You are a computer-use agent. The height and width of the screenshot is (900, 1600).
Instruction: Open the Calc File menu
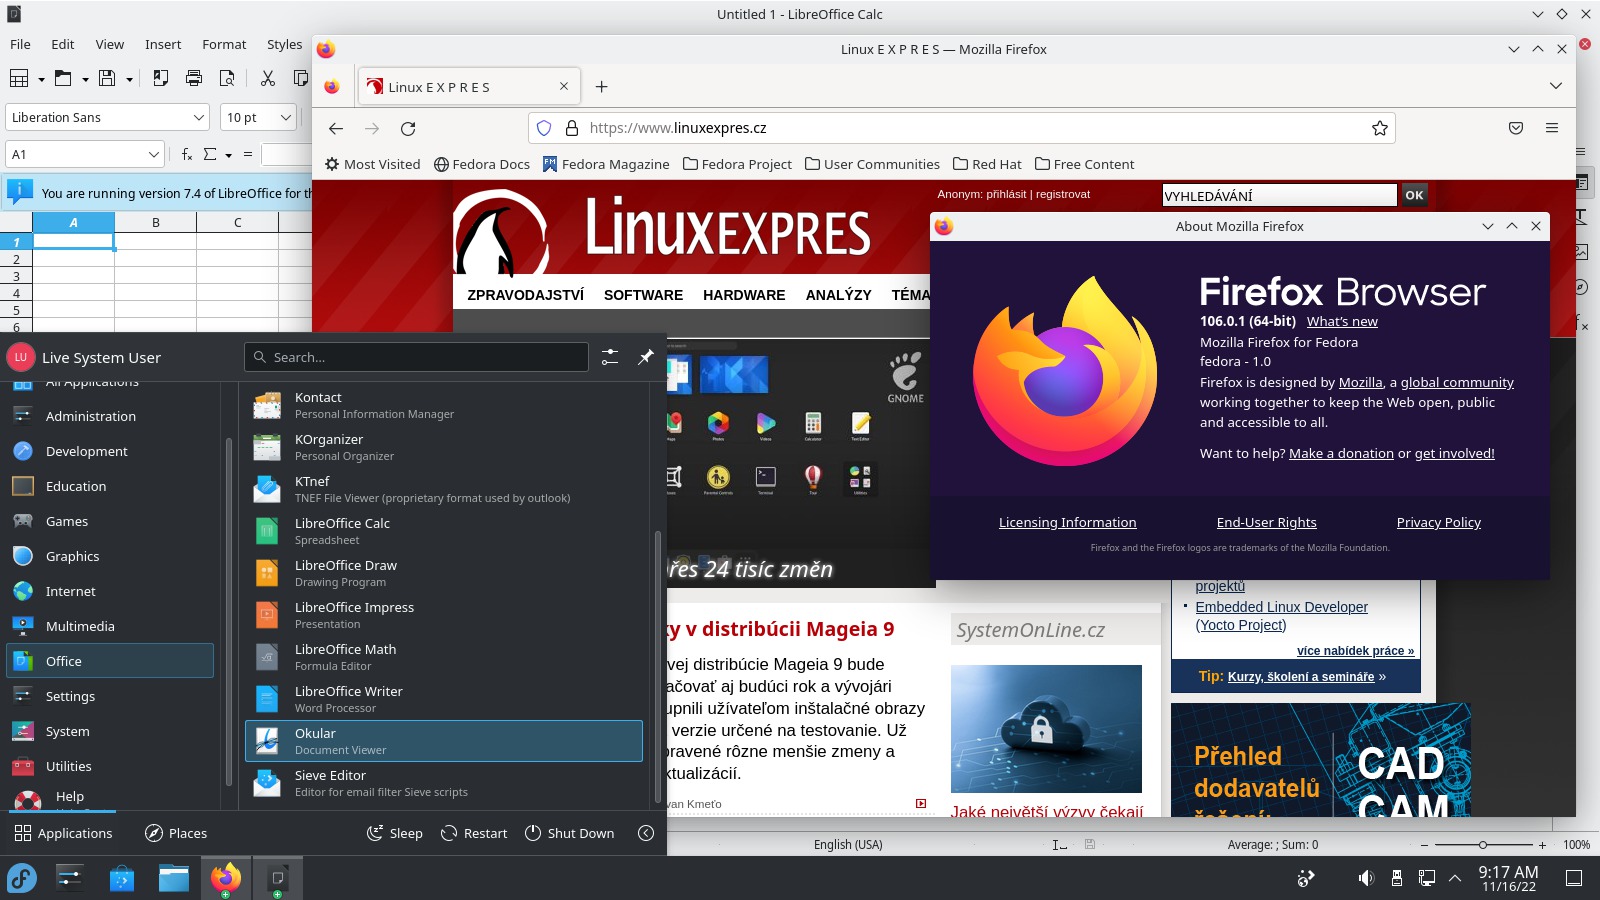coord(20,44)
